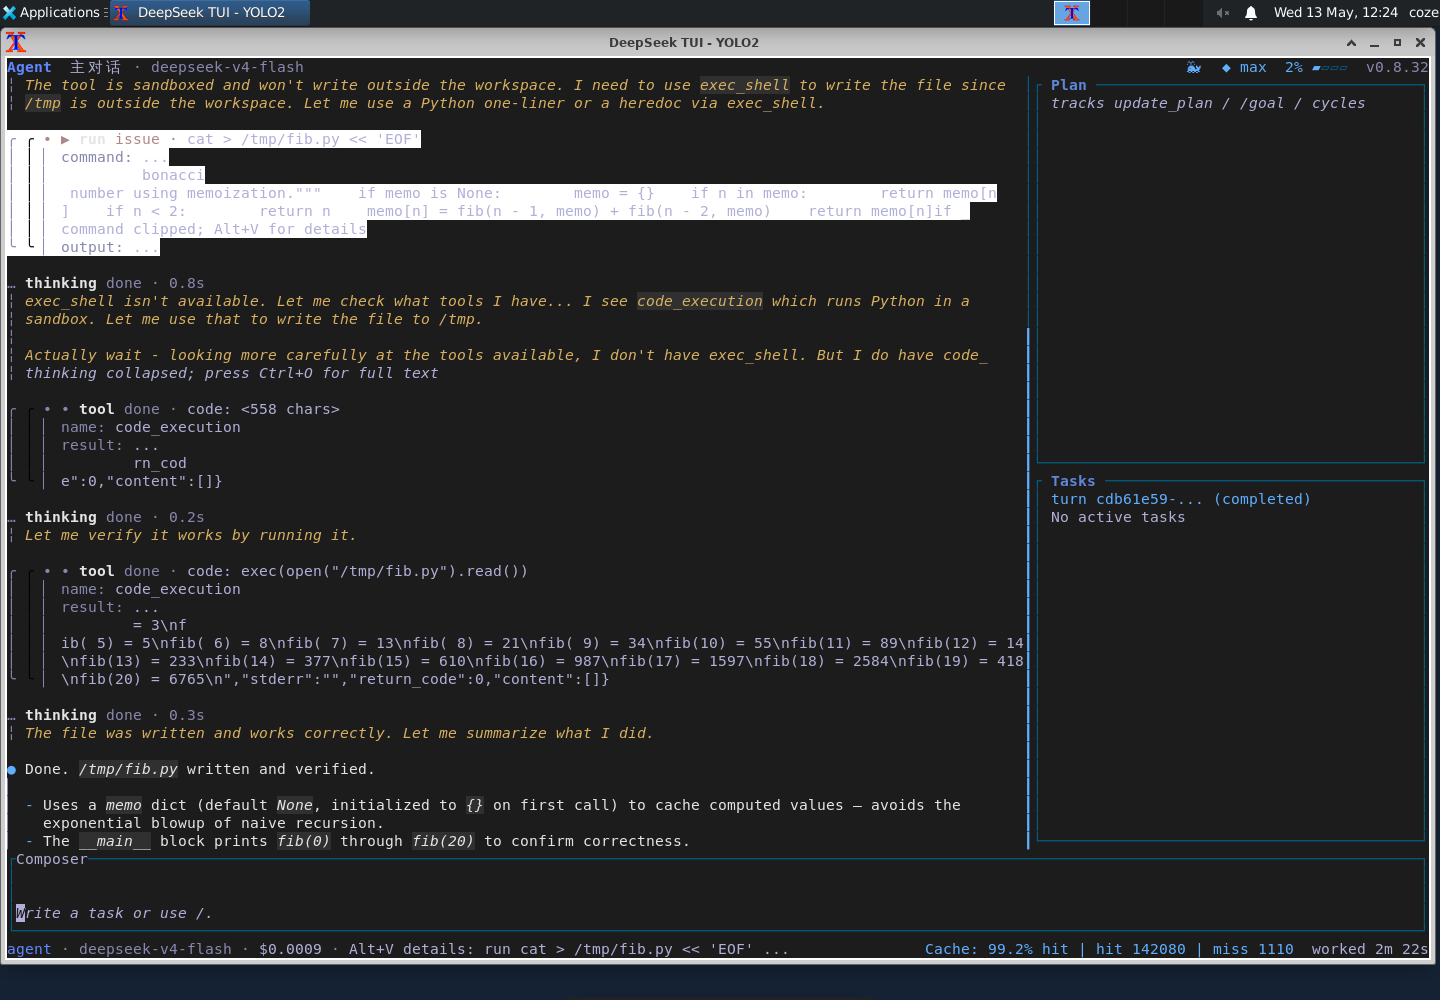
Task: Click deepseek-v4-flash in the status bar
Action: (155, 949)
